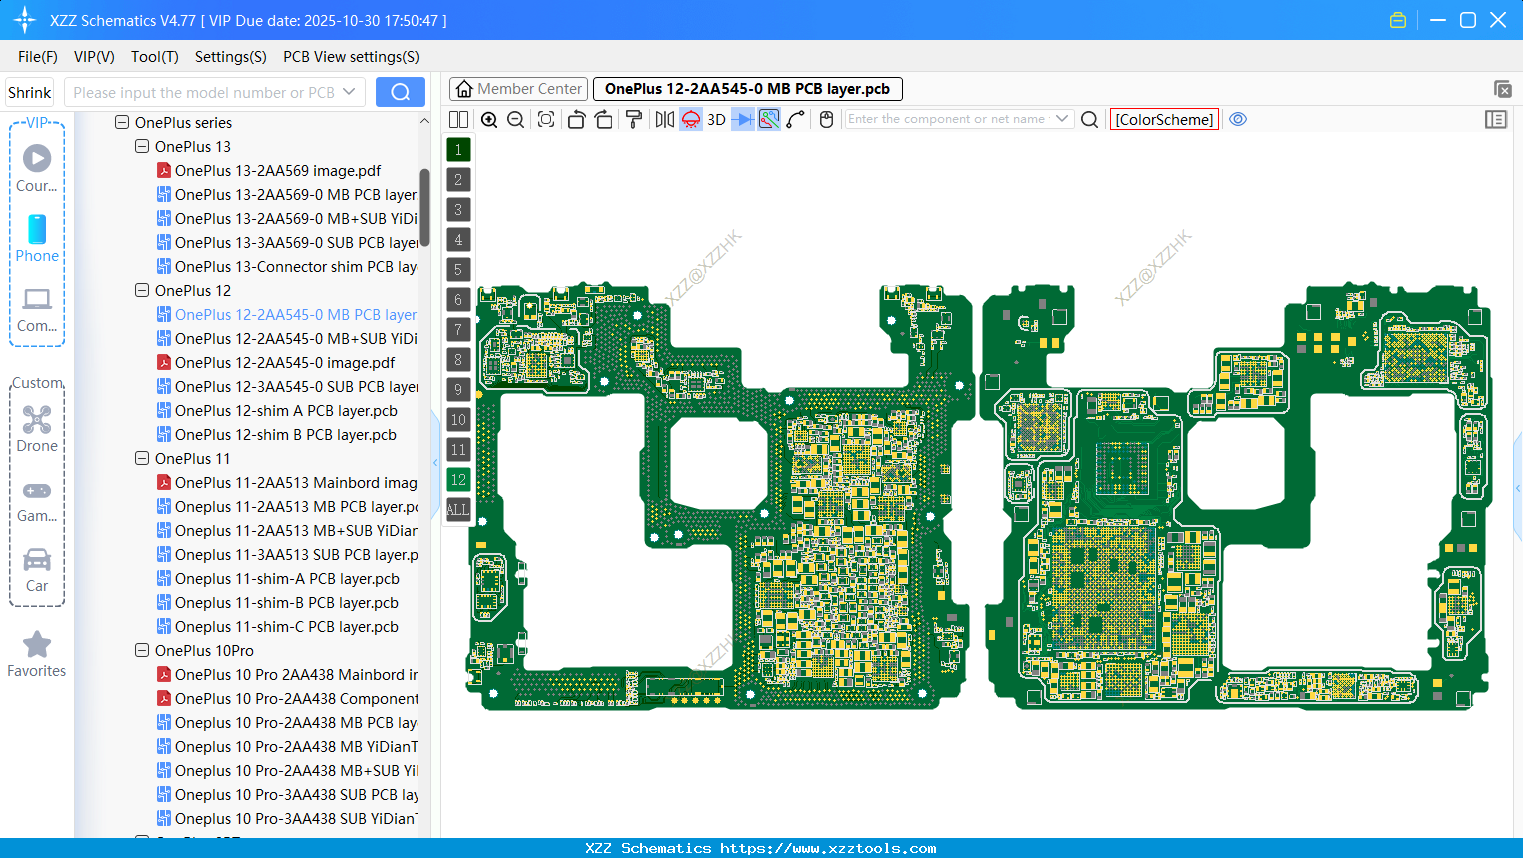This screenshot has width=1523, height=858.
Task: Select the split view icon
Action: point(458,119)
